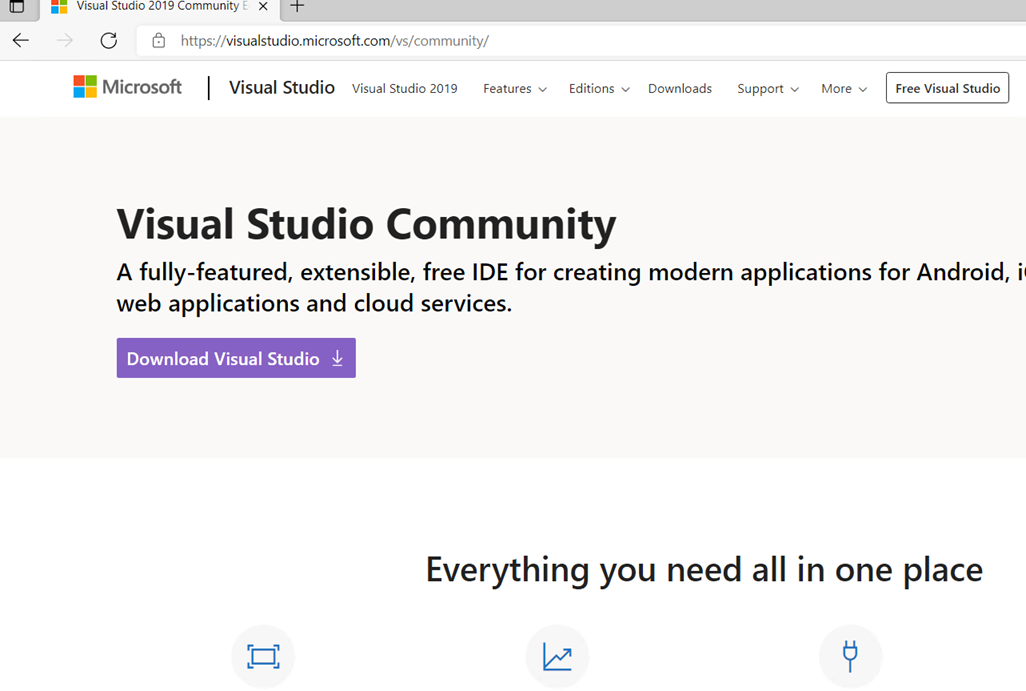This screenshot has width=1026, height=691.
Task: Click the Visual Studio brand link
Action: click(x=281, y=88)
